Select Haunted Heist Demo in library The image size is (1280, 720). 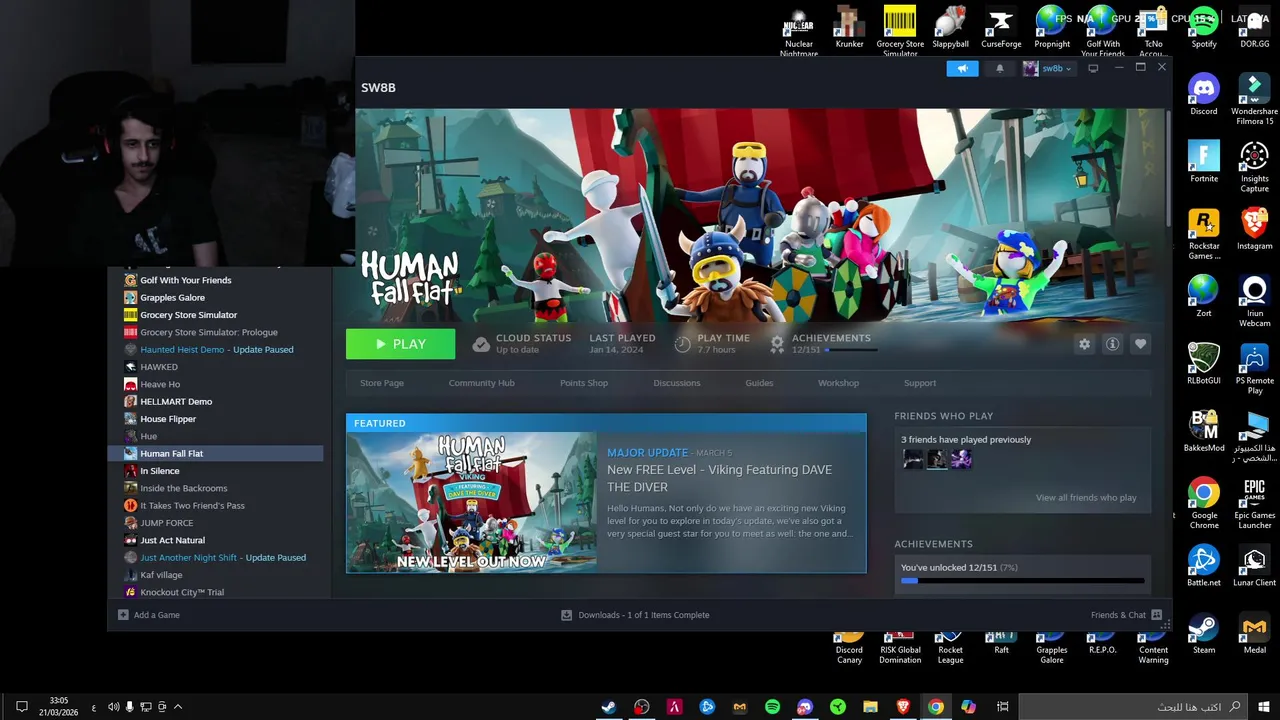[209, 350]
